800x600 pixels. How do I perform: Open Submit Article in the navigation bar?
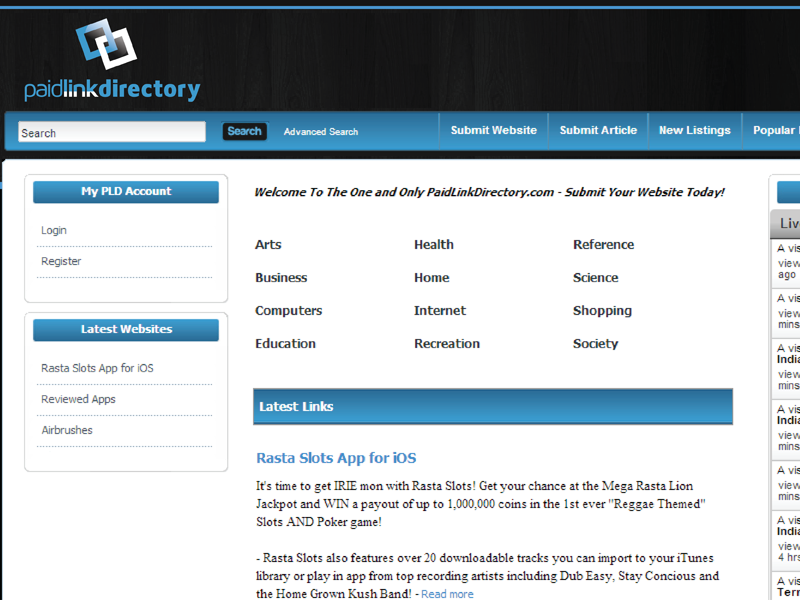[598, 131]
